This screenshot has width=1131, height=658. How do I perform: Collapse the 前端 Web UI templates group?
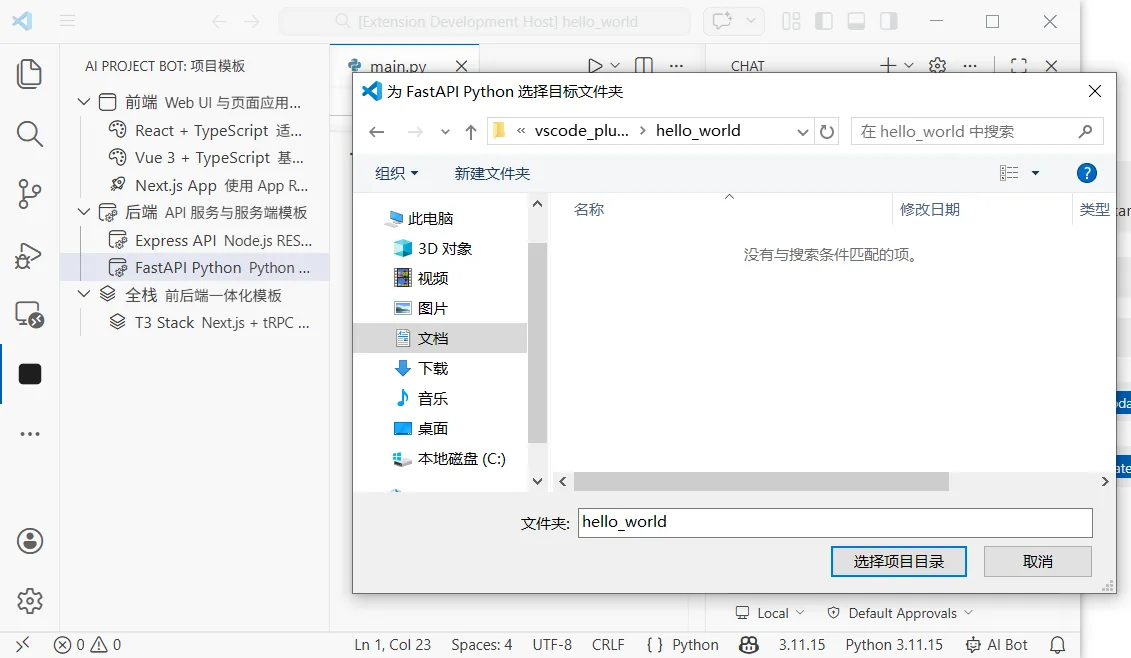[84, 102]
